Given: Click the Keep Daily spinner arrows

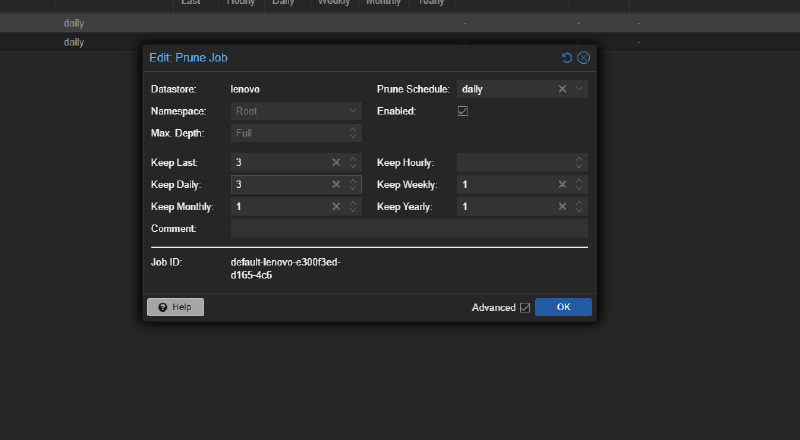Looking at the screenshot, I should (x=353, y=184).
